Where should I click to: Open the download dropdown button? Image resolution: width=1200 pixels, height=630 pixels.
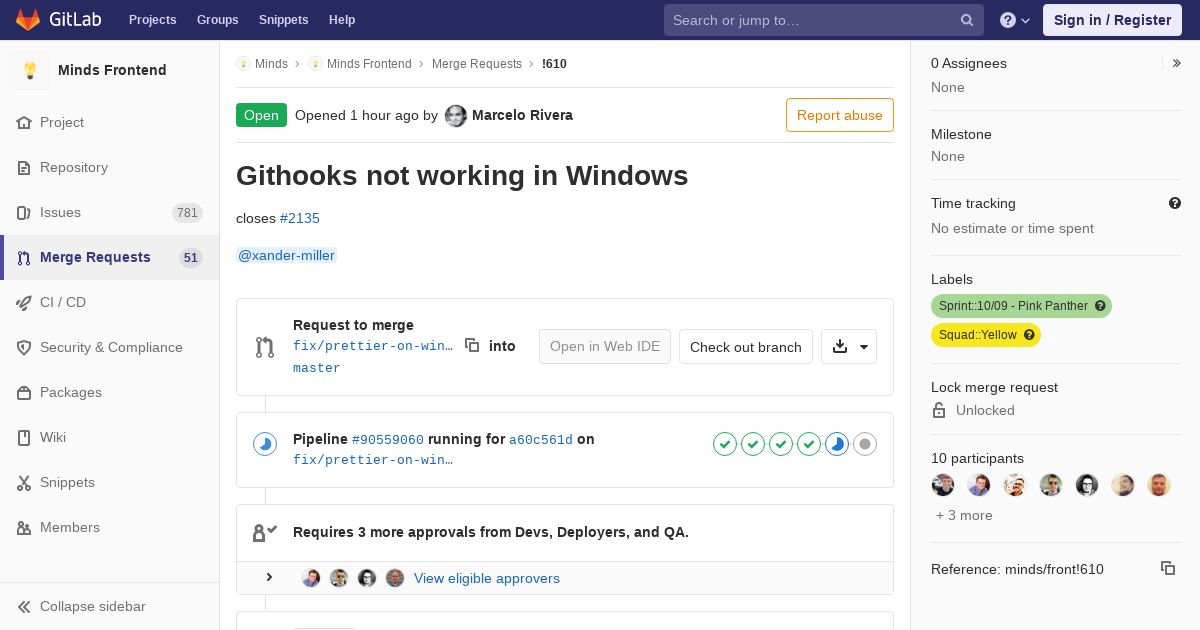point(849,347)
